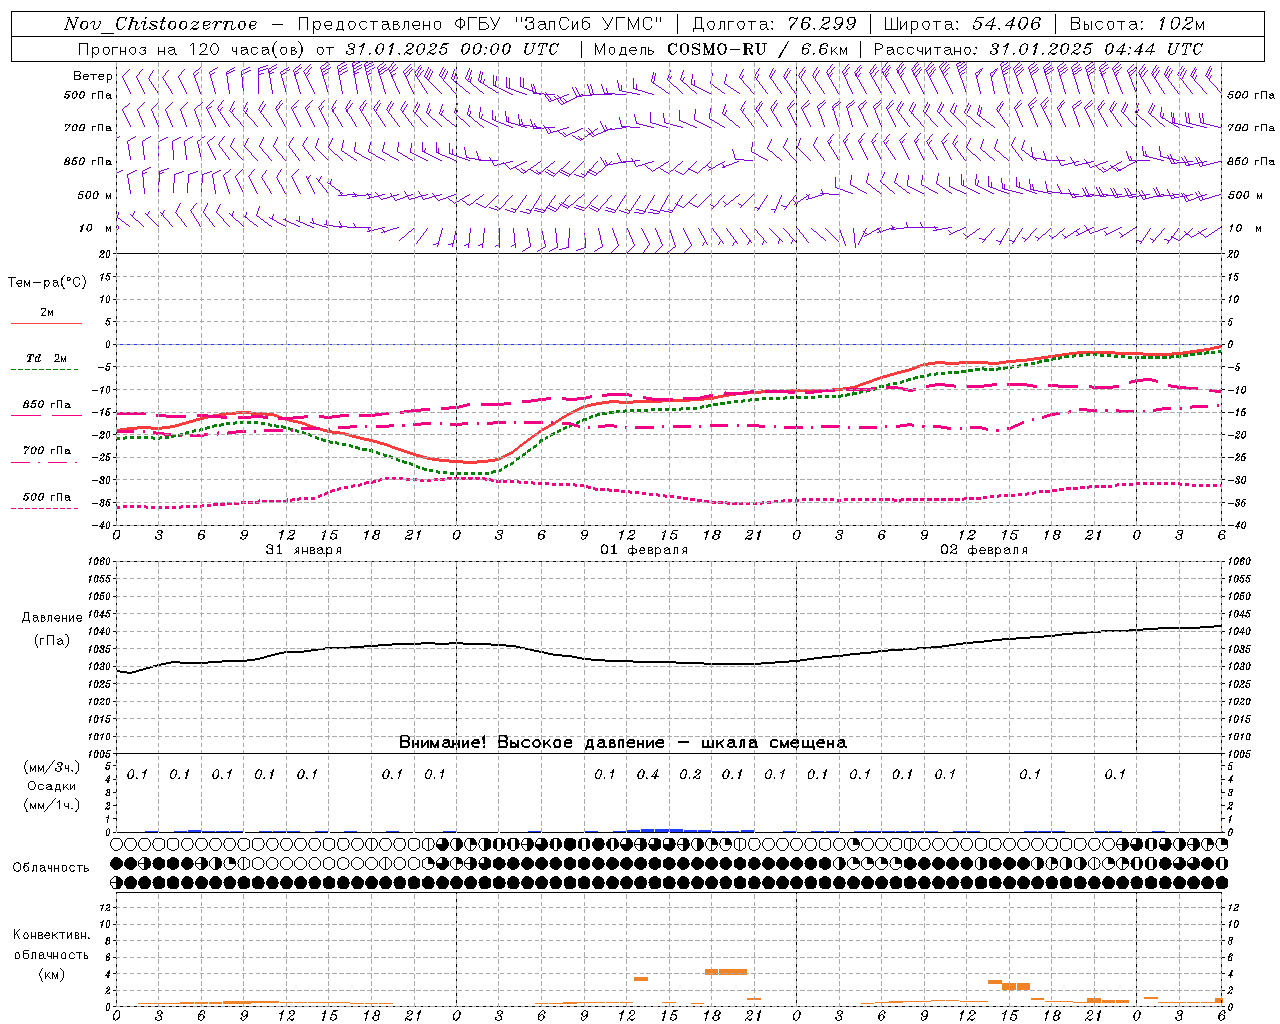1280x1024 pixels.
Task: Click the Высота: 102м value
Action: tap(1137, 24)
